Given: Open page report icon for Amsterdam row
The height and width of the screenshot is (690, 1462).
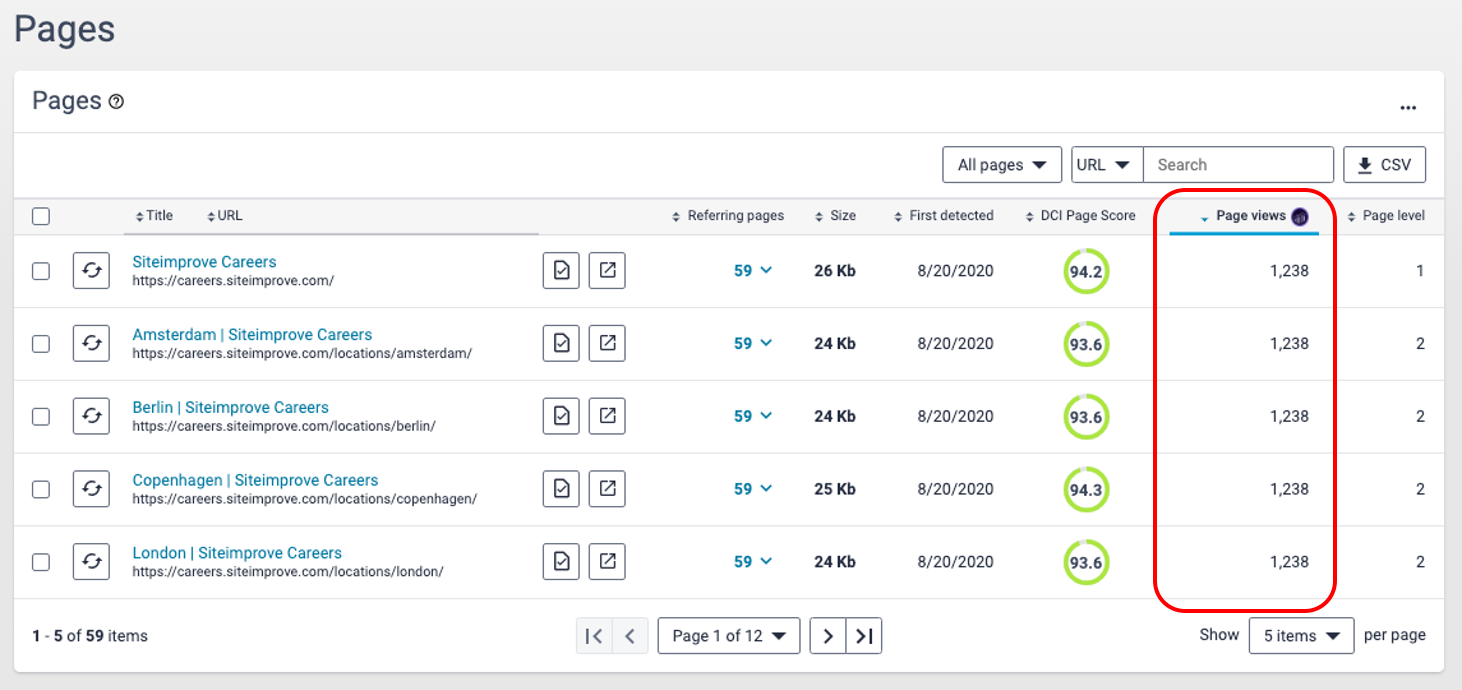Looking at the screenshot, I should 561,344.
